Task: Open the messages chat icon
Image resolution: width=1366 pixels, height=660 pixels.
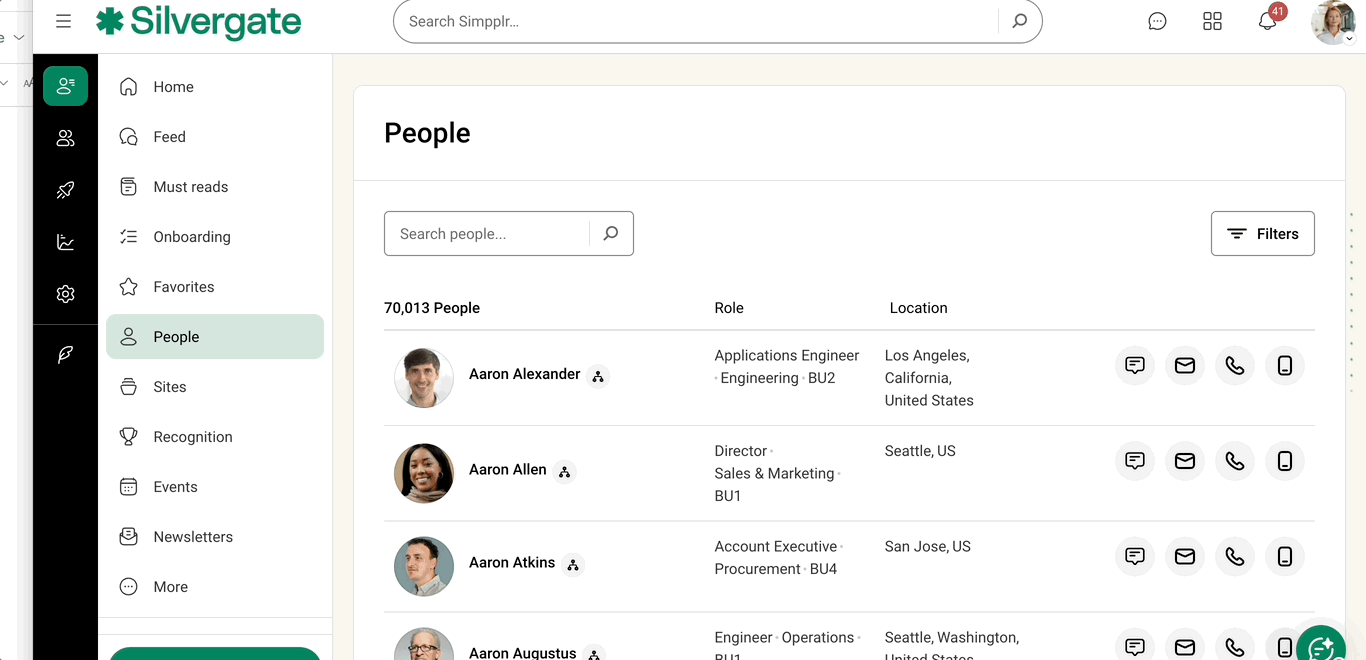Action: pos(1157,20)
